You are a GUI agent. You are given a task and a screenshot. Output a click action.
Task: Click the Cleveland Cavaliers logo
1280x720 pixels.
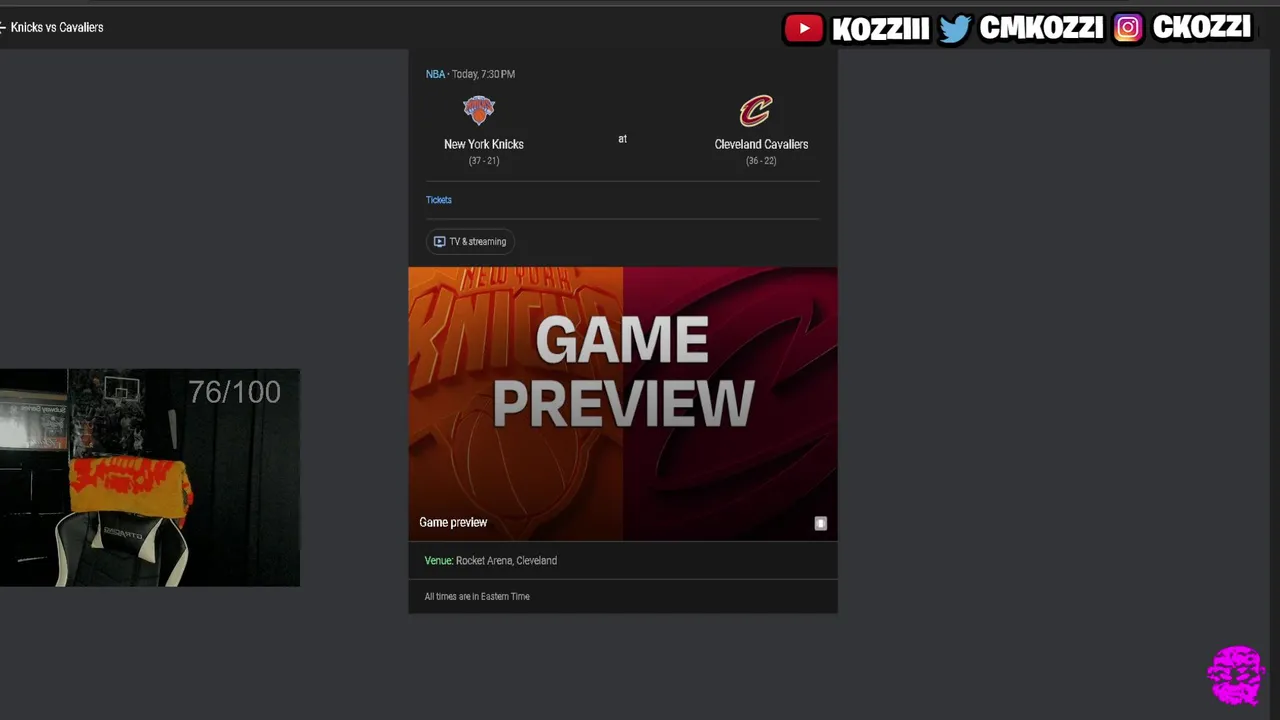[756, 110]
